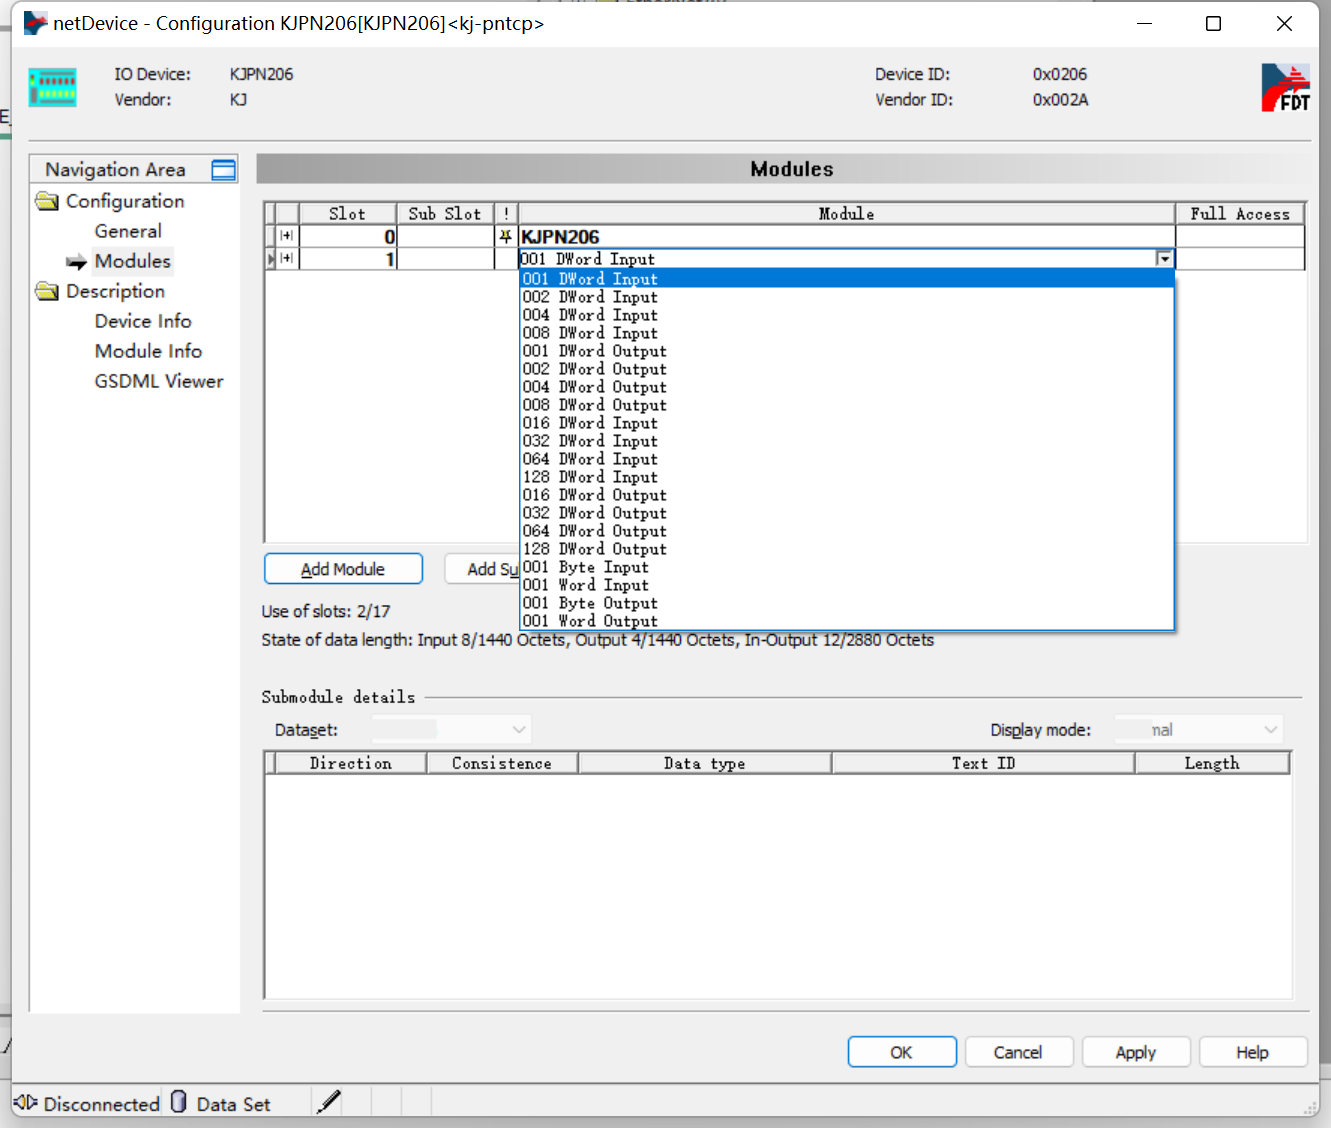Screen dimensions: 1331x1128
Task: Select the KJPN206 module cell
Action: point(846,237)
